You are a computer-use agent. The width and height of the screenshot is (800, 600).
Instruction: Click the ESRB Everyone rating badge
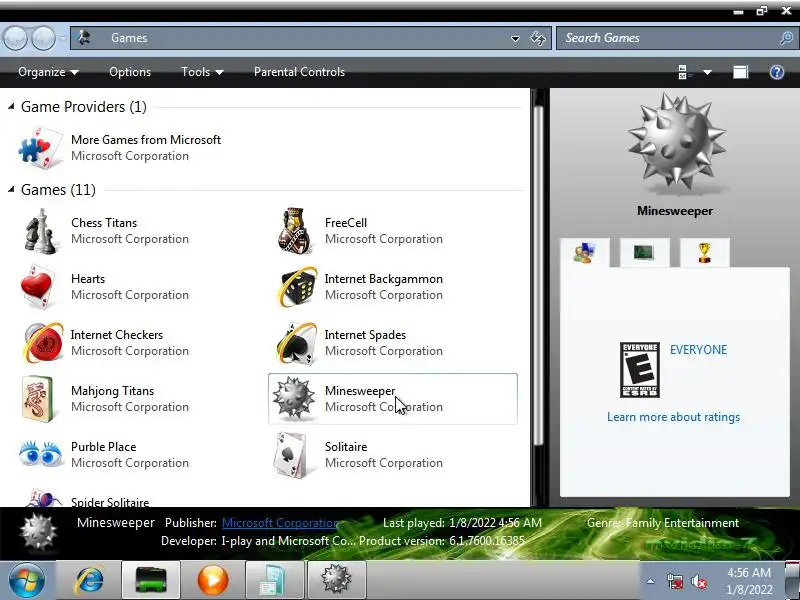coord(640,370)
